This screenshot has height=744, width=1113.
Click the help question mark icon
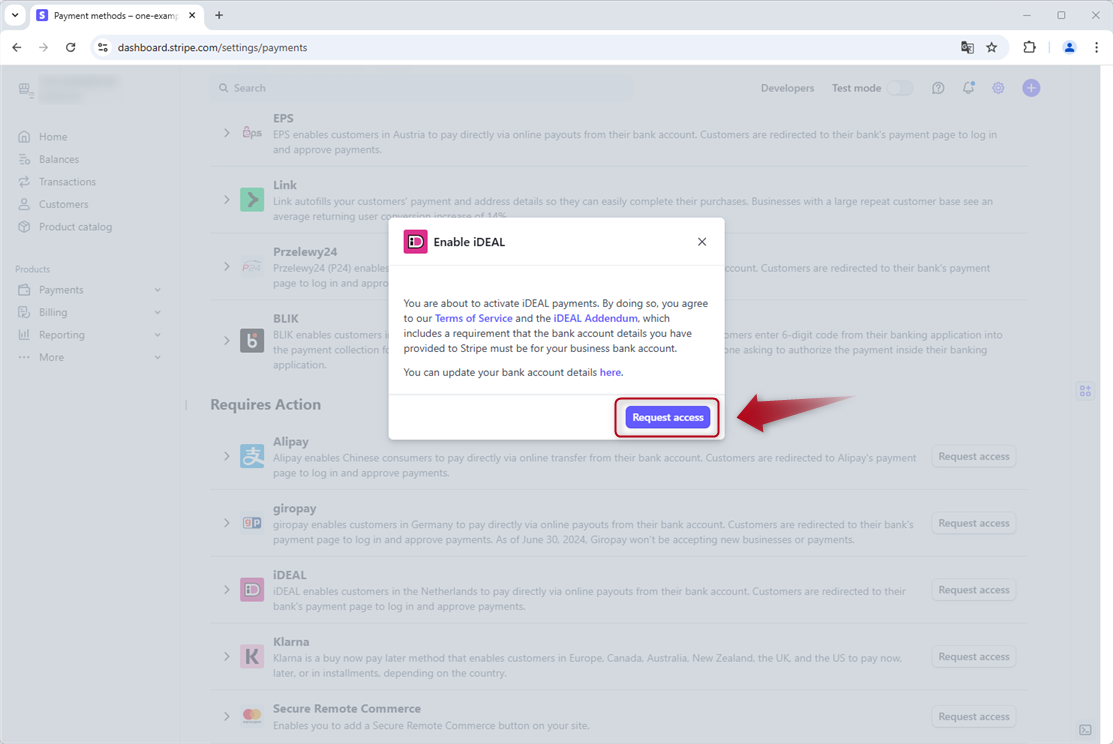click(938, 88)
